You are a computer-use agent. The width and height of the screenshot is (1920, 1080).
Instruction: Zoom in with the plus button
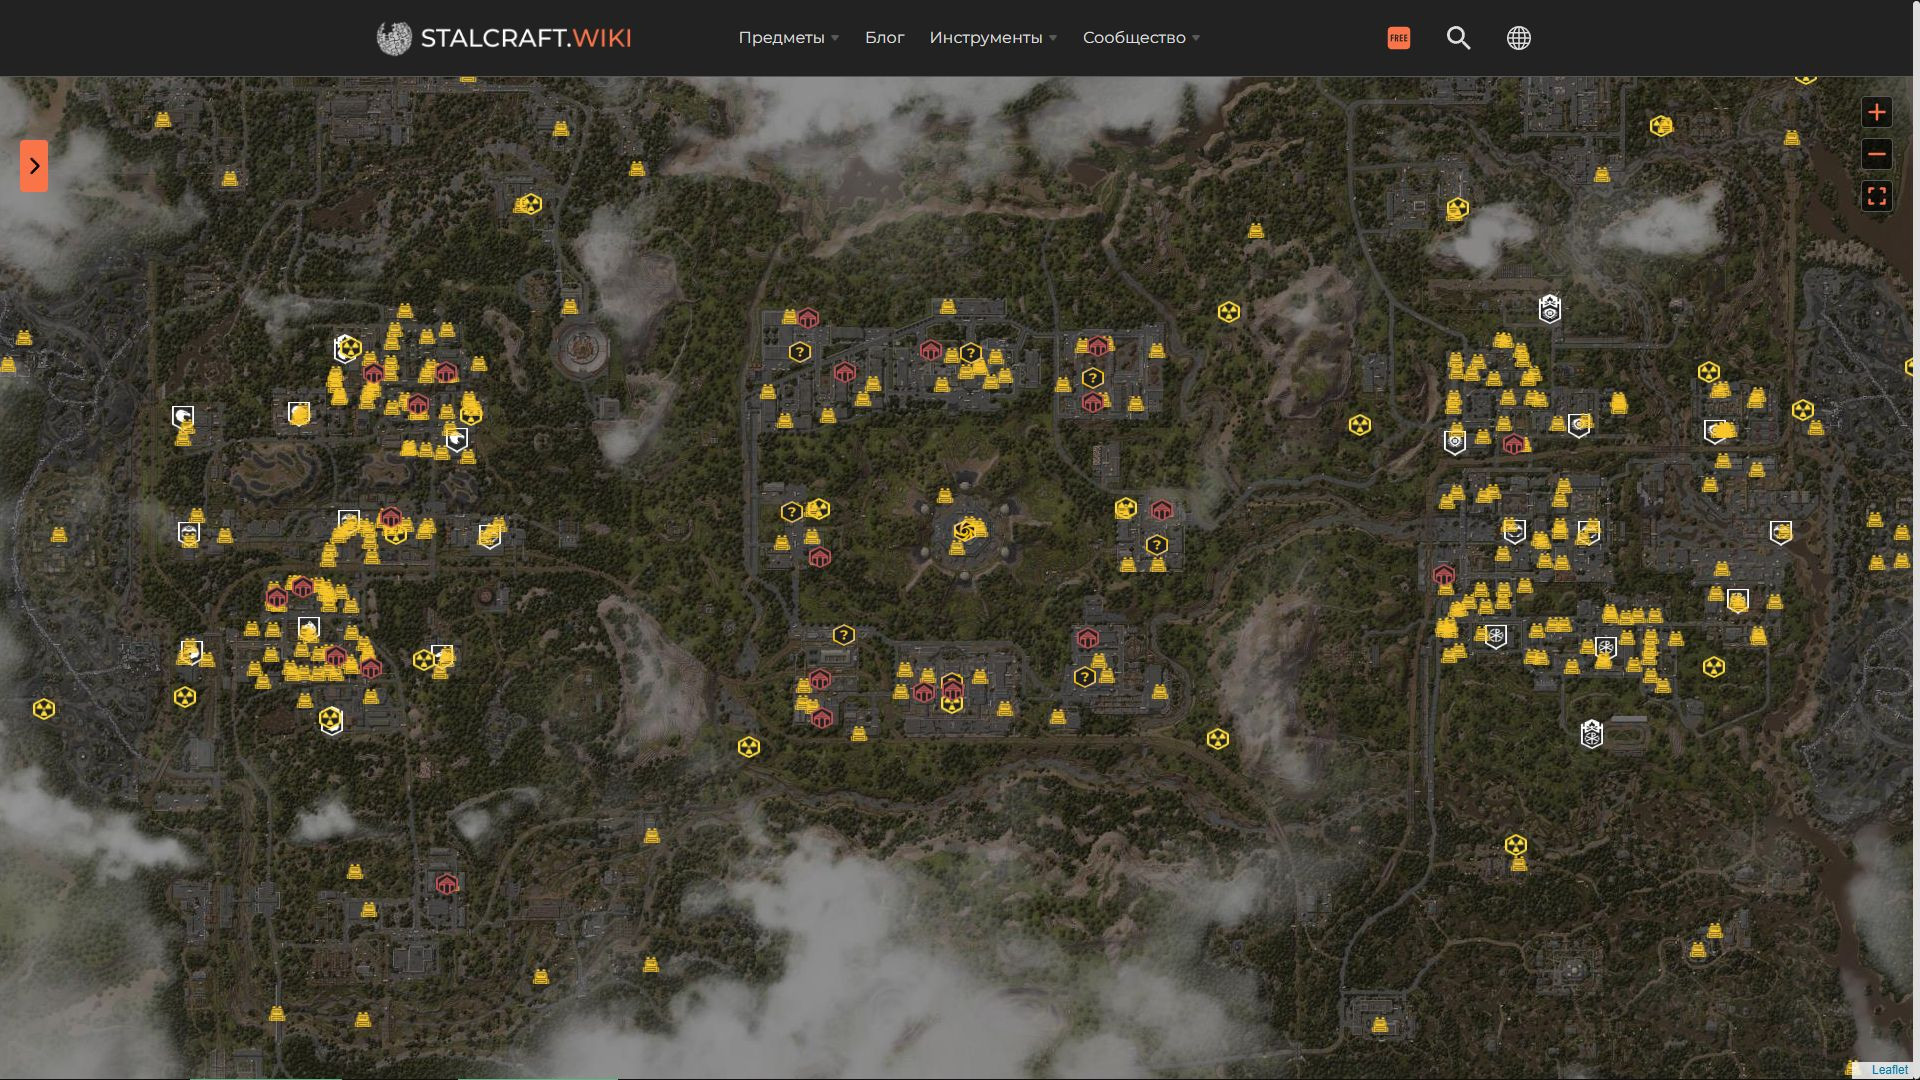pos(1876,112)
